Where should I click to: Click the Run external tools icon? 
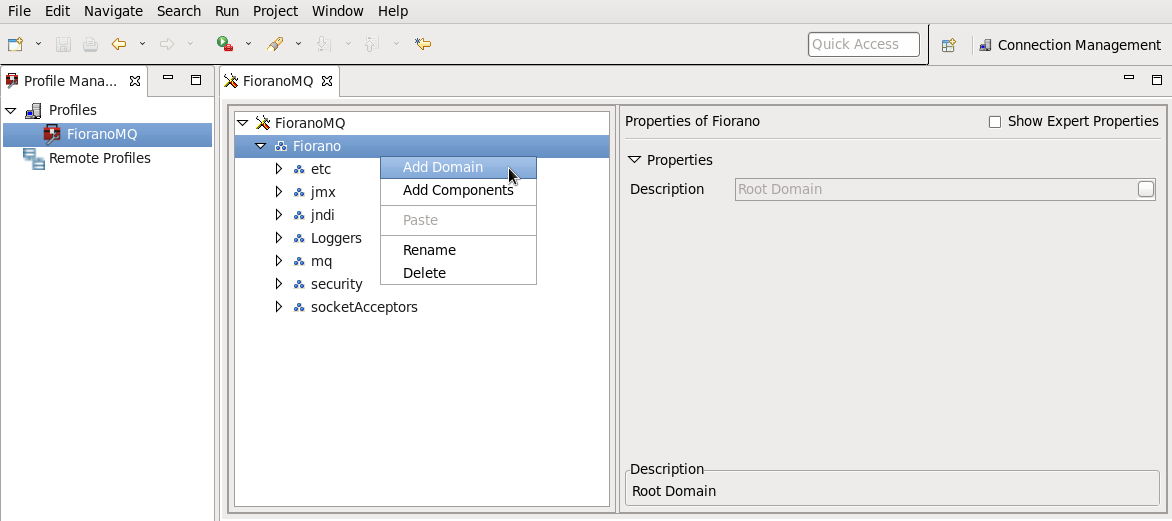point(224,44)
